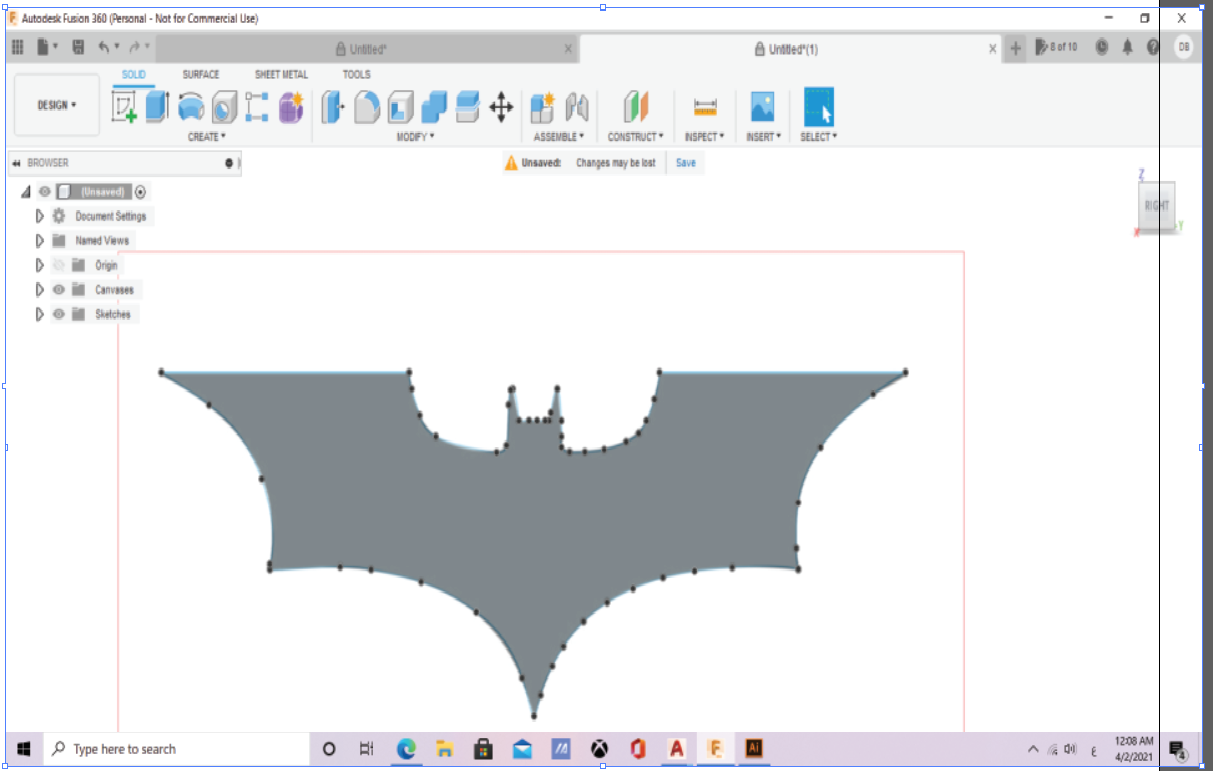Click the Rectangular Pattern tool icon
The image size is (1213, 771).
[x=257, y=107]
